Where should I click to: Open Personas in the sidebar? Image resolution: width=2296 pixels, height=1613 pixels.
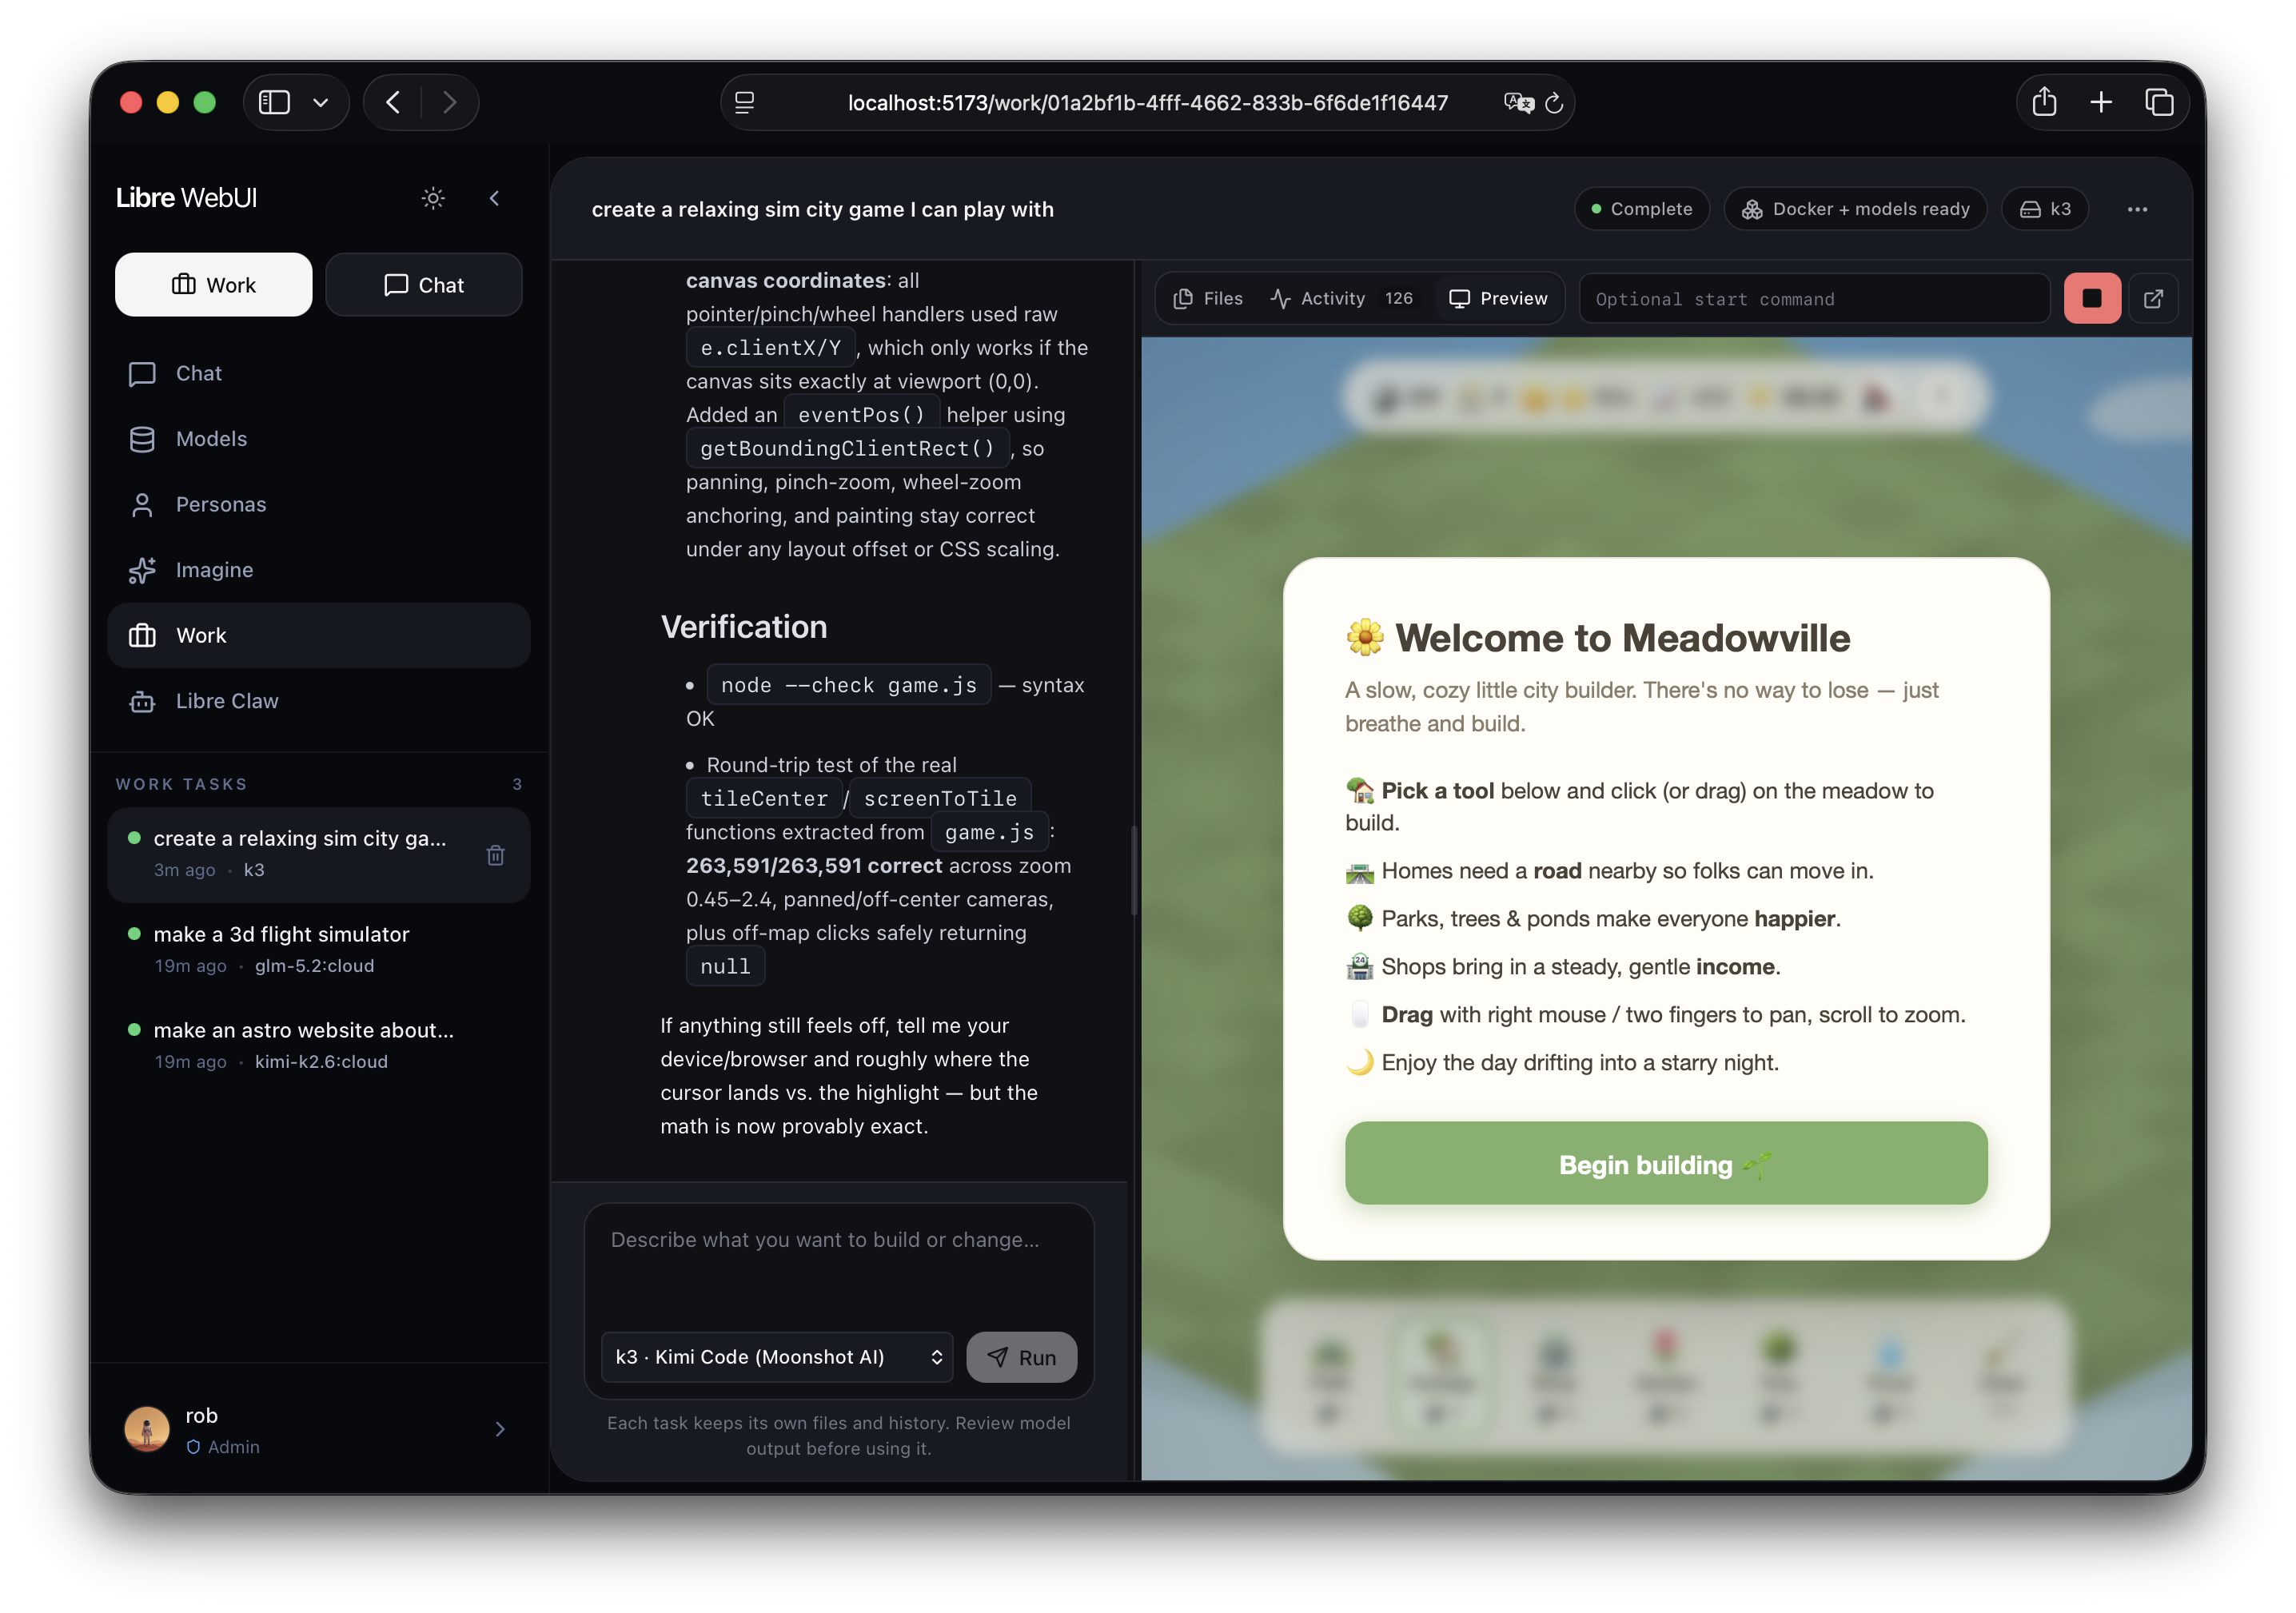(x=318, y=504)
